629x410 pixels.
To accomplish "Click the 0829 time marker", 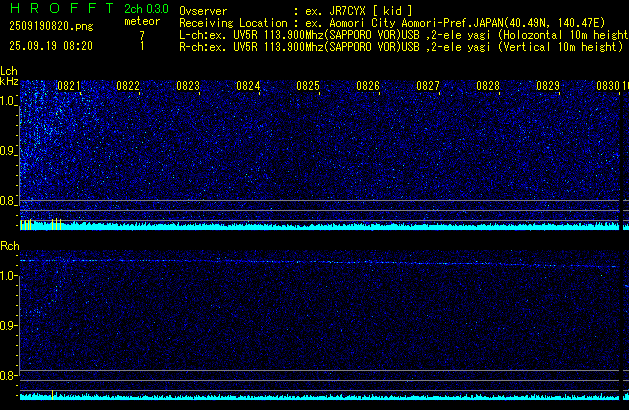I will point(548,87).
